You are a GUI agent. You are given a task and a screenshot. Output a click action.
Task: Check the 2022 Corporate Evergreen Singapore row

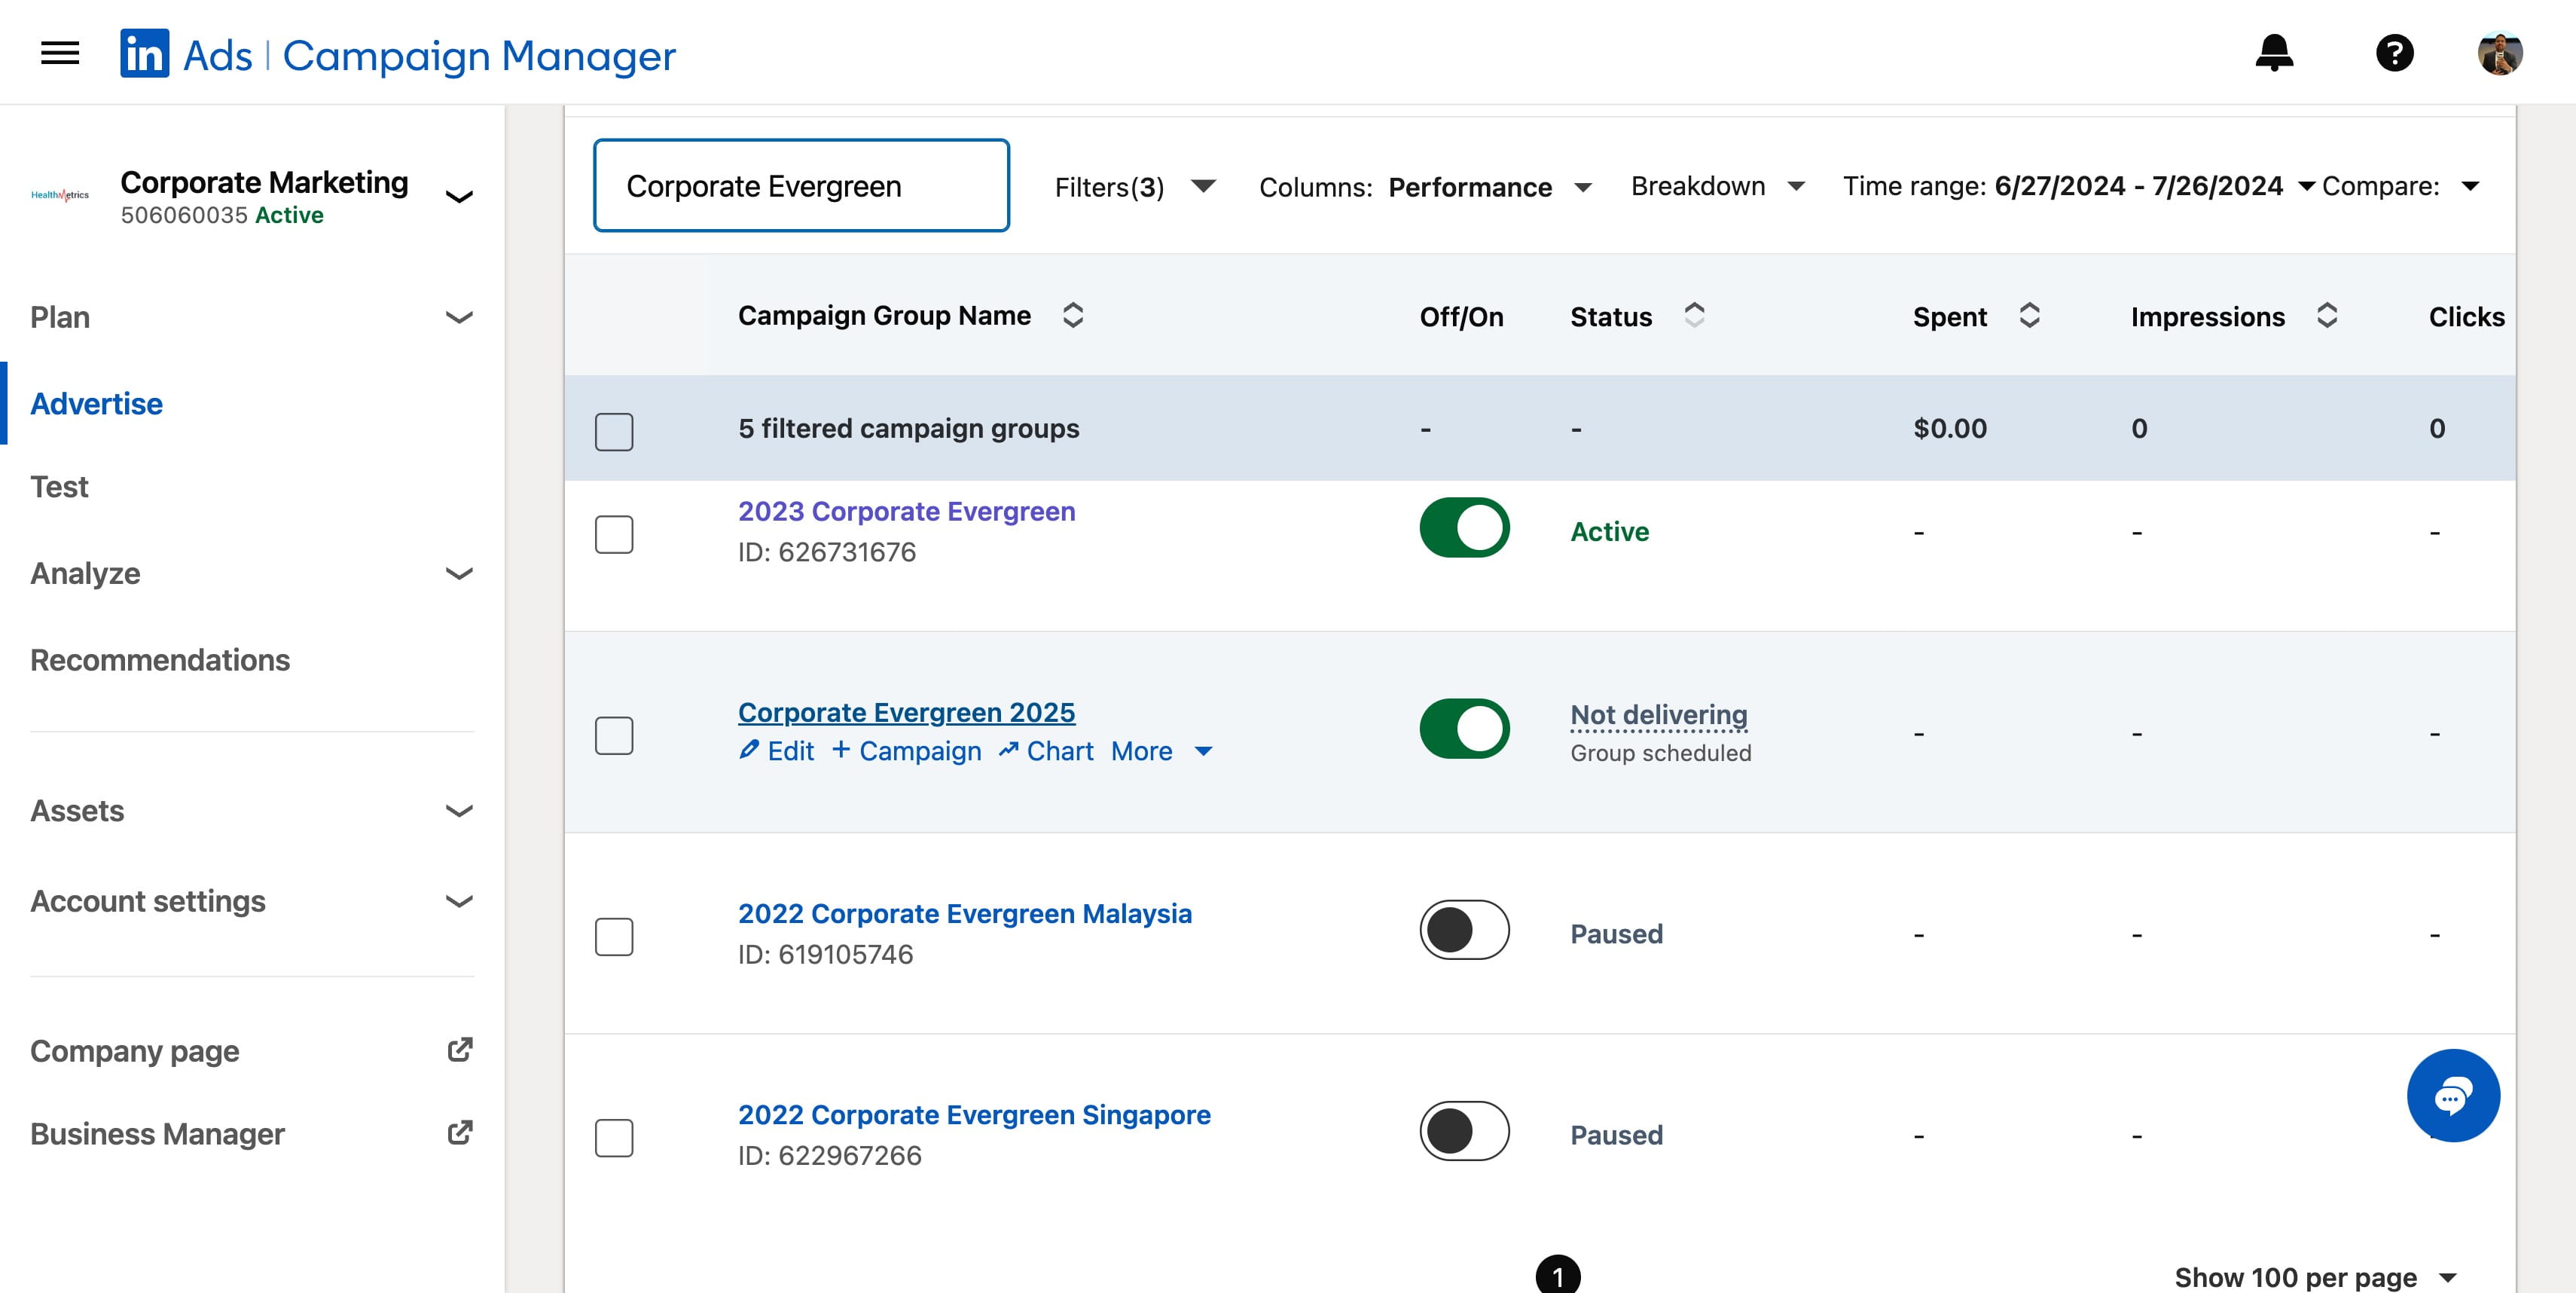tap(614, 1137)
